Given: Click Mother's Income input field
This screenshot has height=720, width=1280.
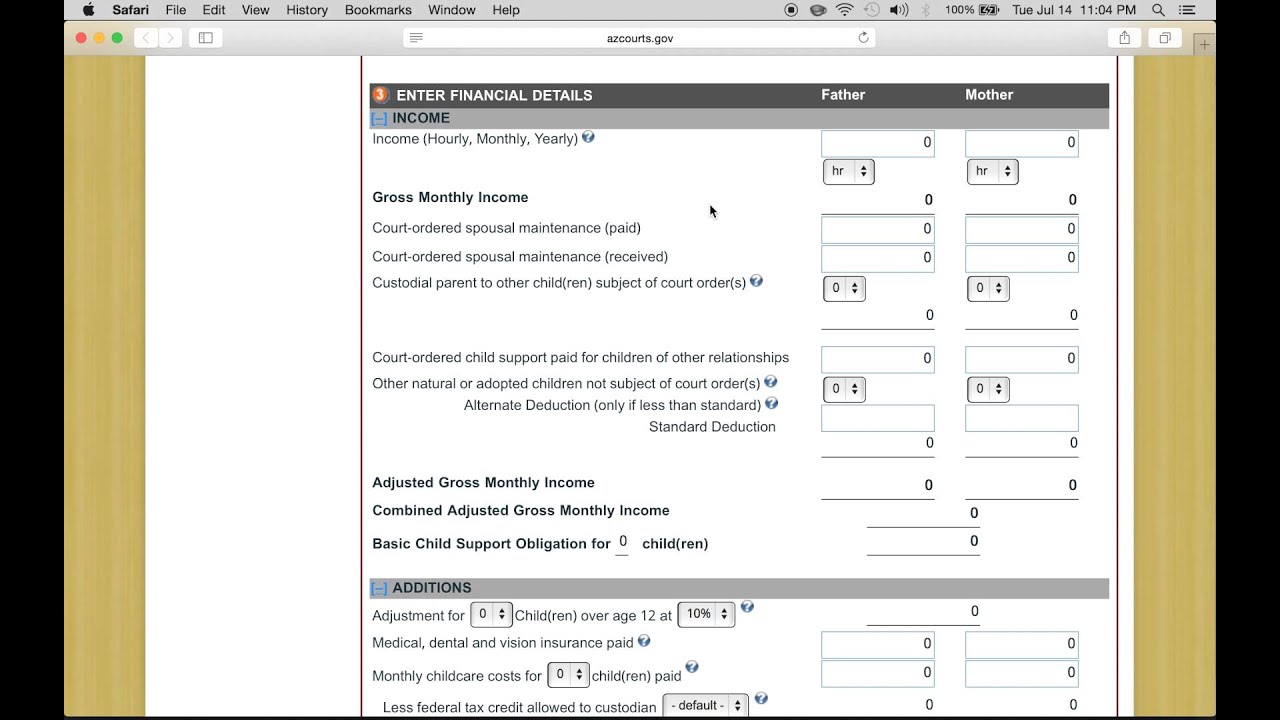Looking at the screenshot, I should [1022, 143].
